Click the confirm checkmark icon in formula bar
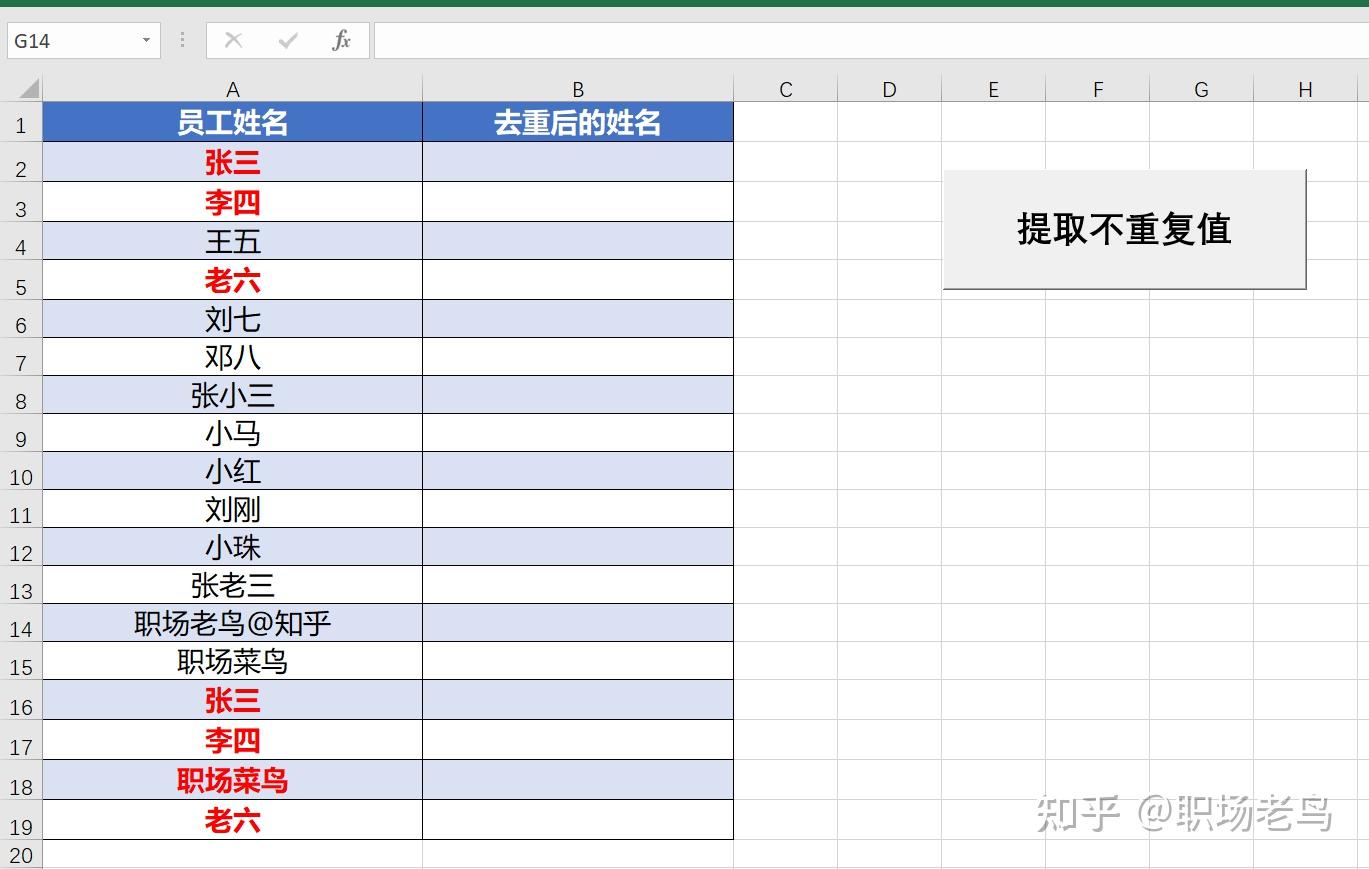This screenshot has height=869, width=1369. (288, 40)
